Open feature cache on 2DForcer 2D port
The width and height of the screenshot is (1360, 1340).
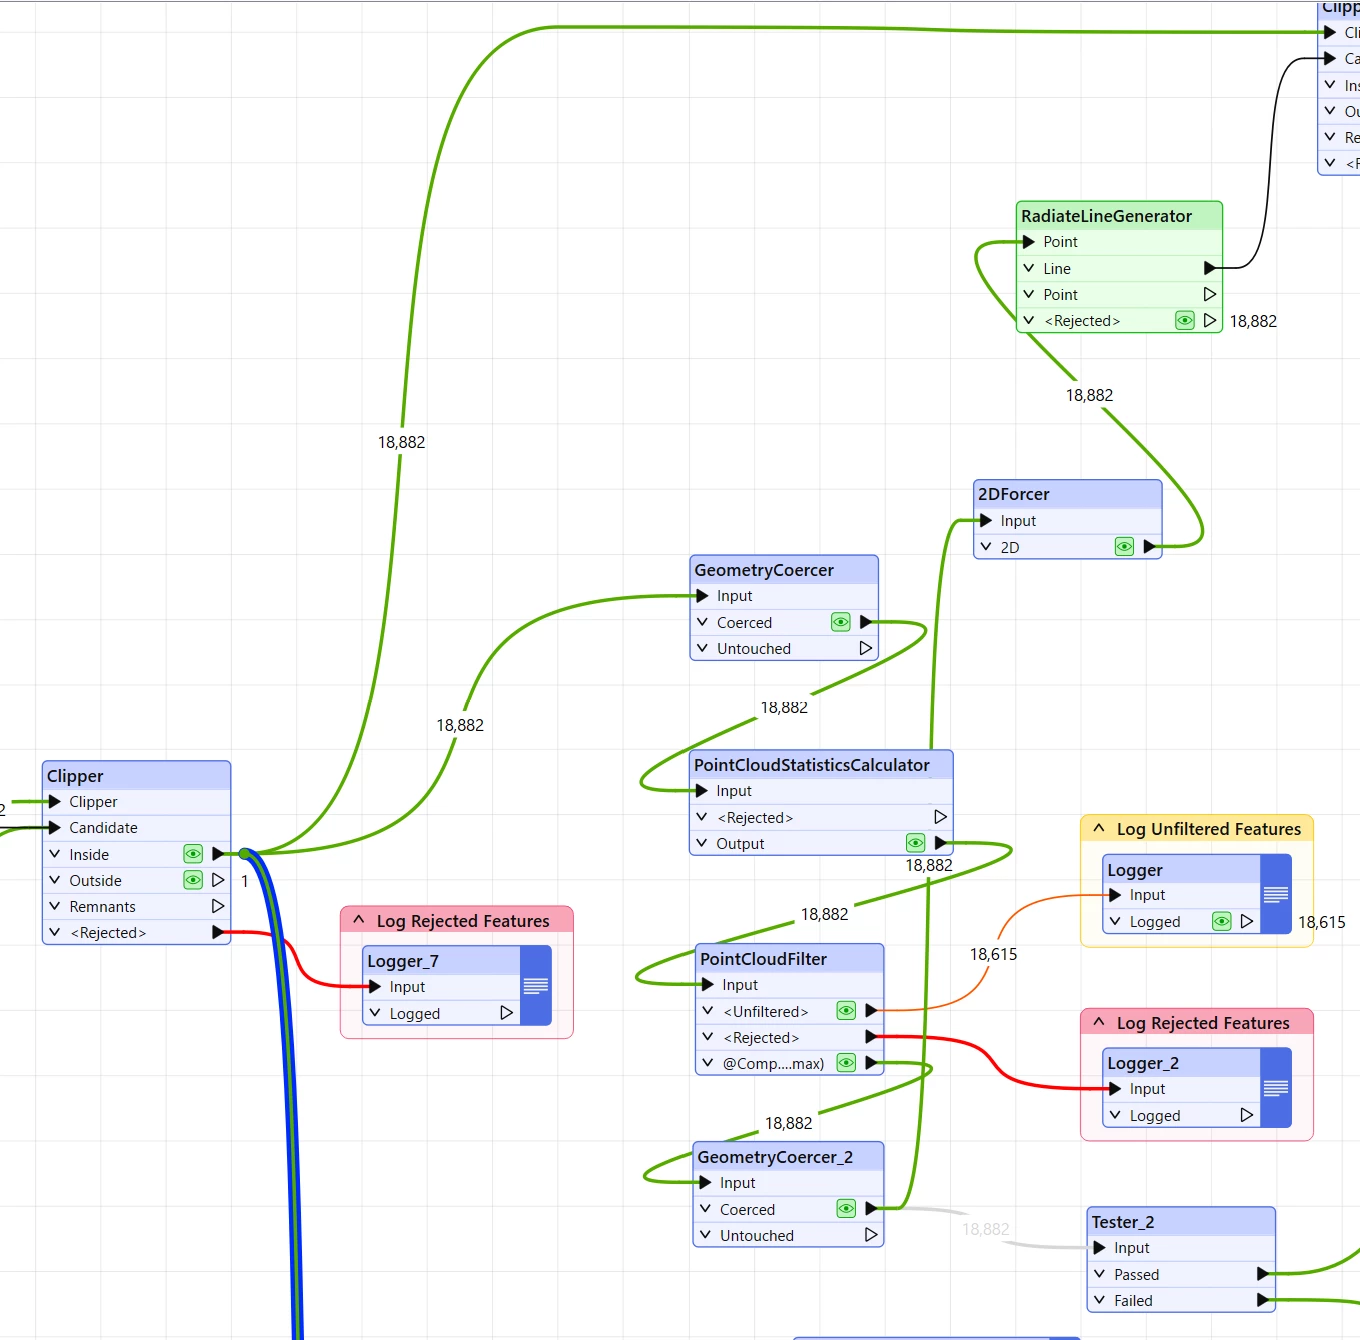click(x=1125, y=547)
